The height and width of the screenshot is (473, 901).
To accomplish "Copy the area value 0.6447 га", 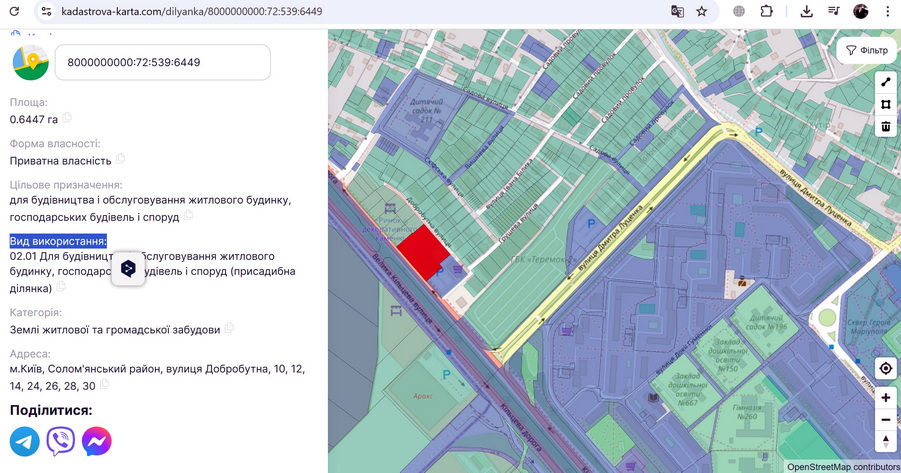I will 68,119.
